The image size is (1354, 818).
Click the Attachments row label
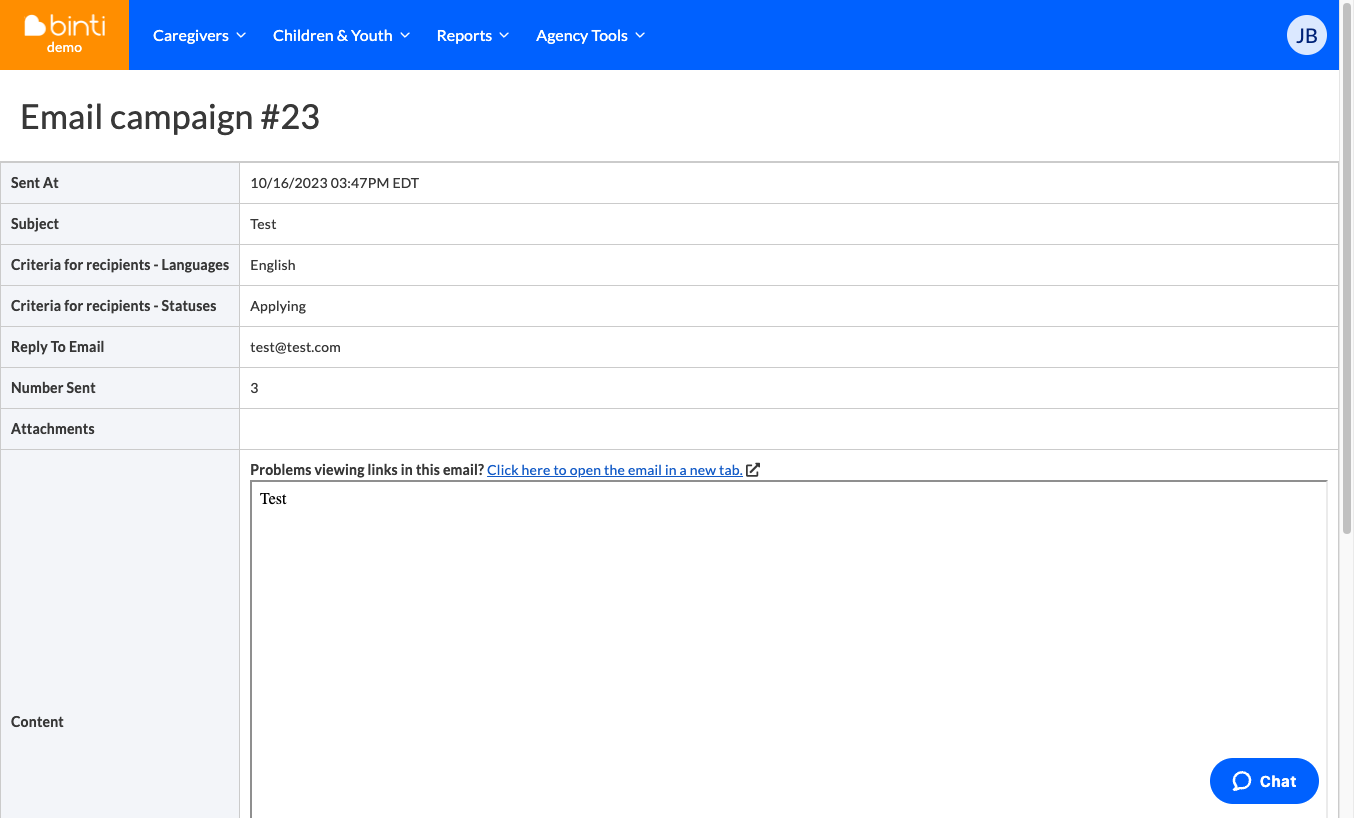(x=53, y=429)
